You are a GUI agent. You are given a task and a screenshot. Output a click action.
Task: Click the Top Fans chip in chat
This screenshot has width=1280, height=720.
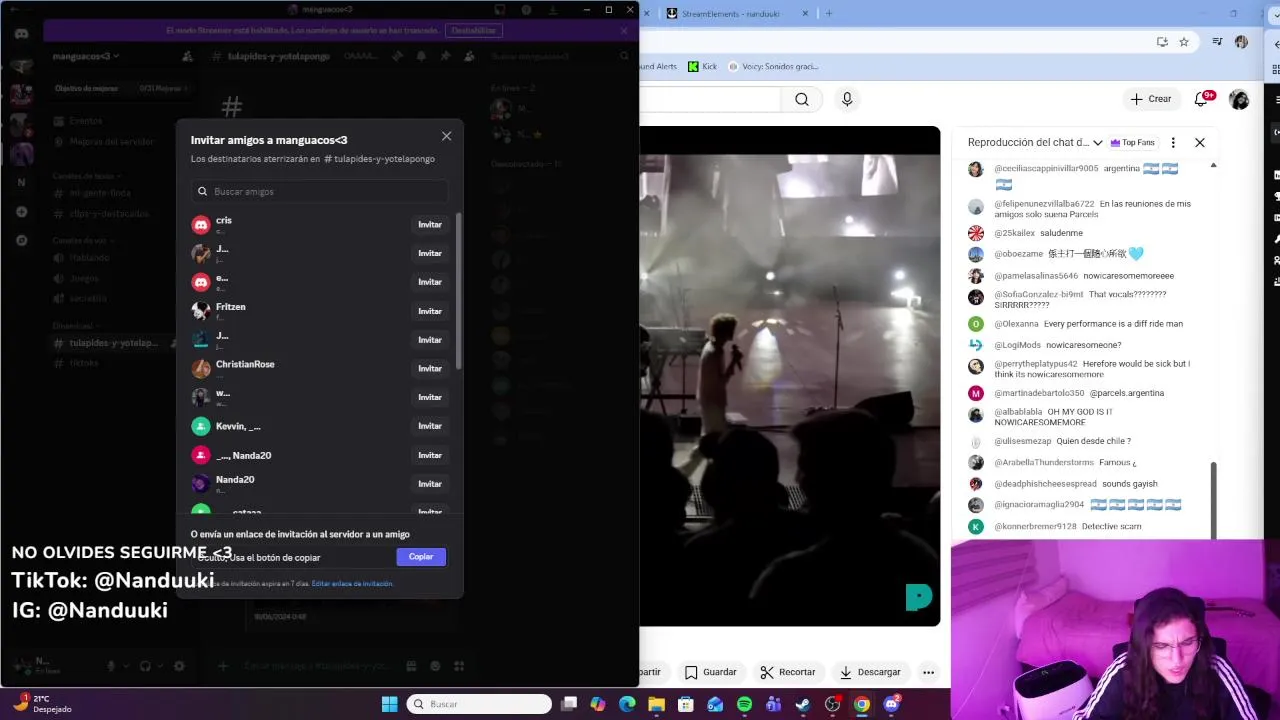[1133, 142]
